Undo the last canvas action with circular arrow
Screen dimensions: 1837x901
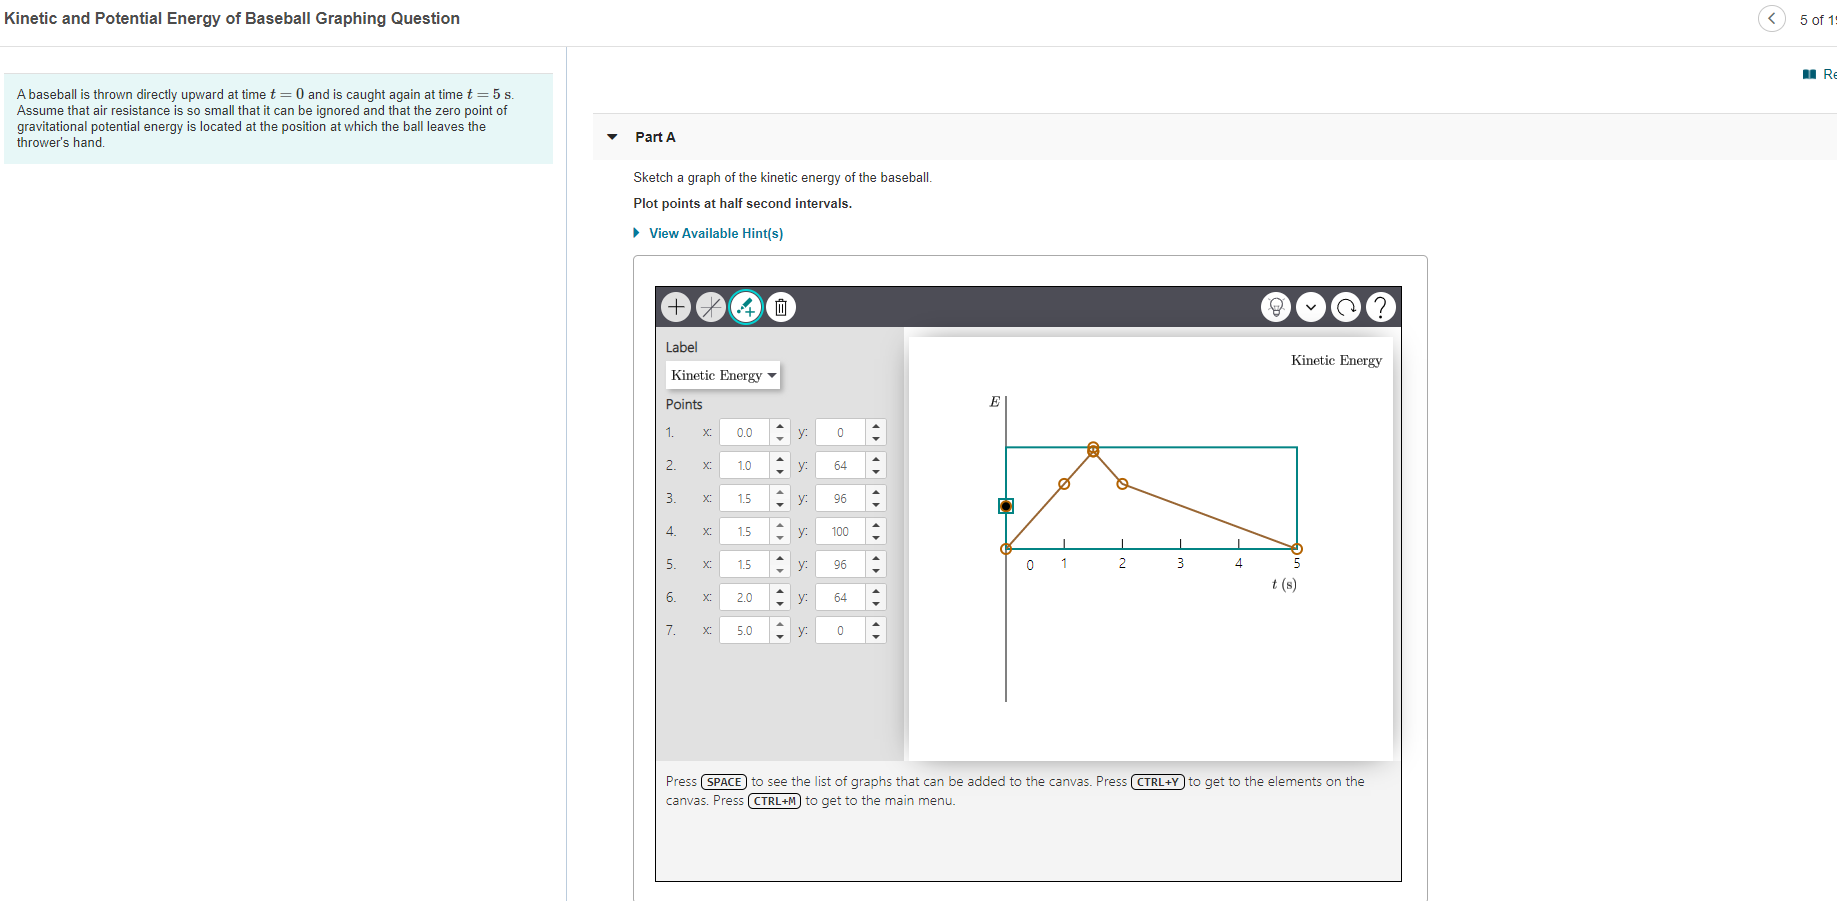pyautogui.click(x=1346, y=307)
